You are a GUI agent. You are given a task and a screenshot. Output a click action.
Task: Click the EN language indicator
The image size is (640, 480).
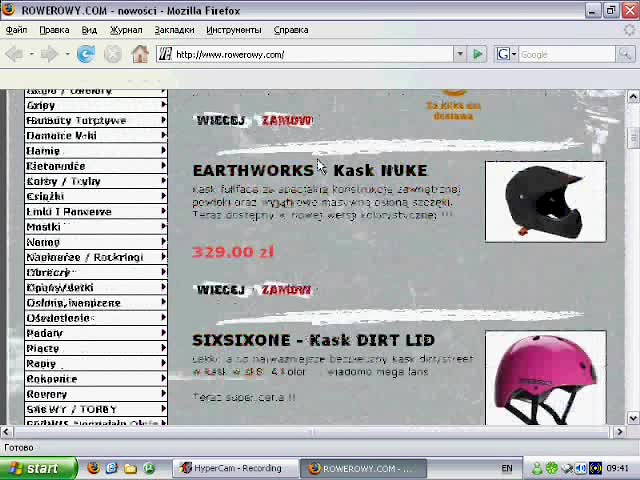[507, 468]
